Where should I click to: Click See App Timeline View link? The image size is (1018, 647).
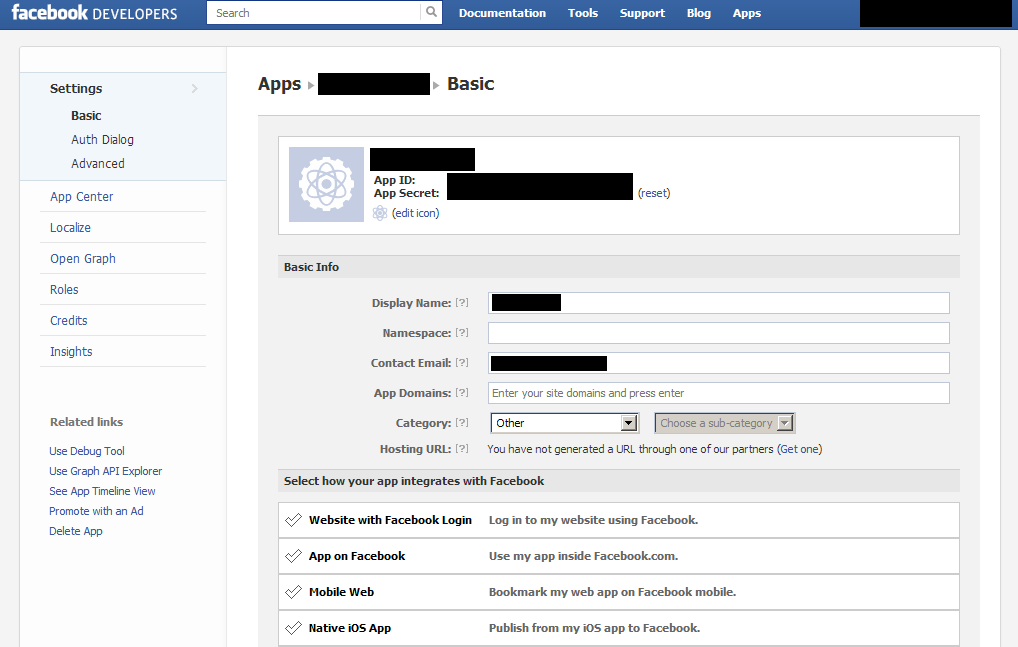(103, 491)
